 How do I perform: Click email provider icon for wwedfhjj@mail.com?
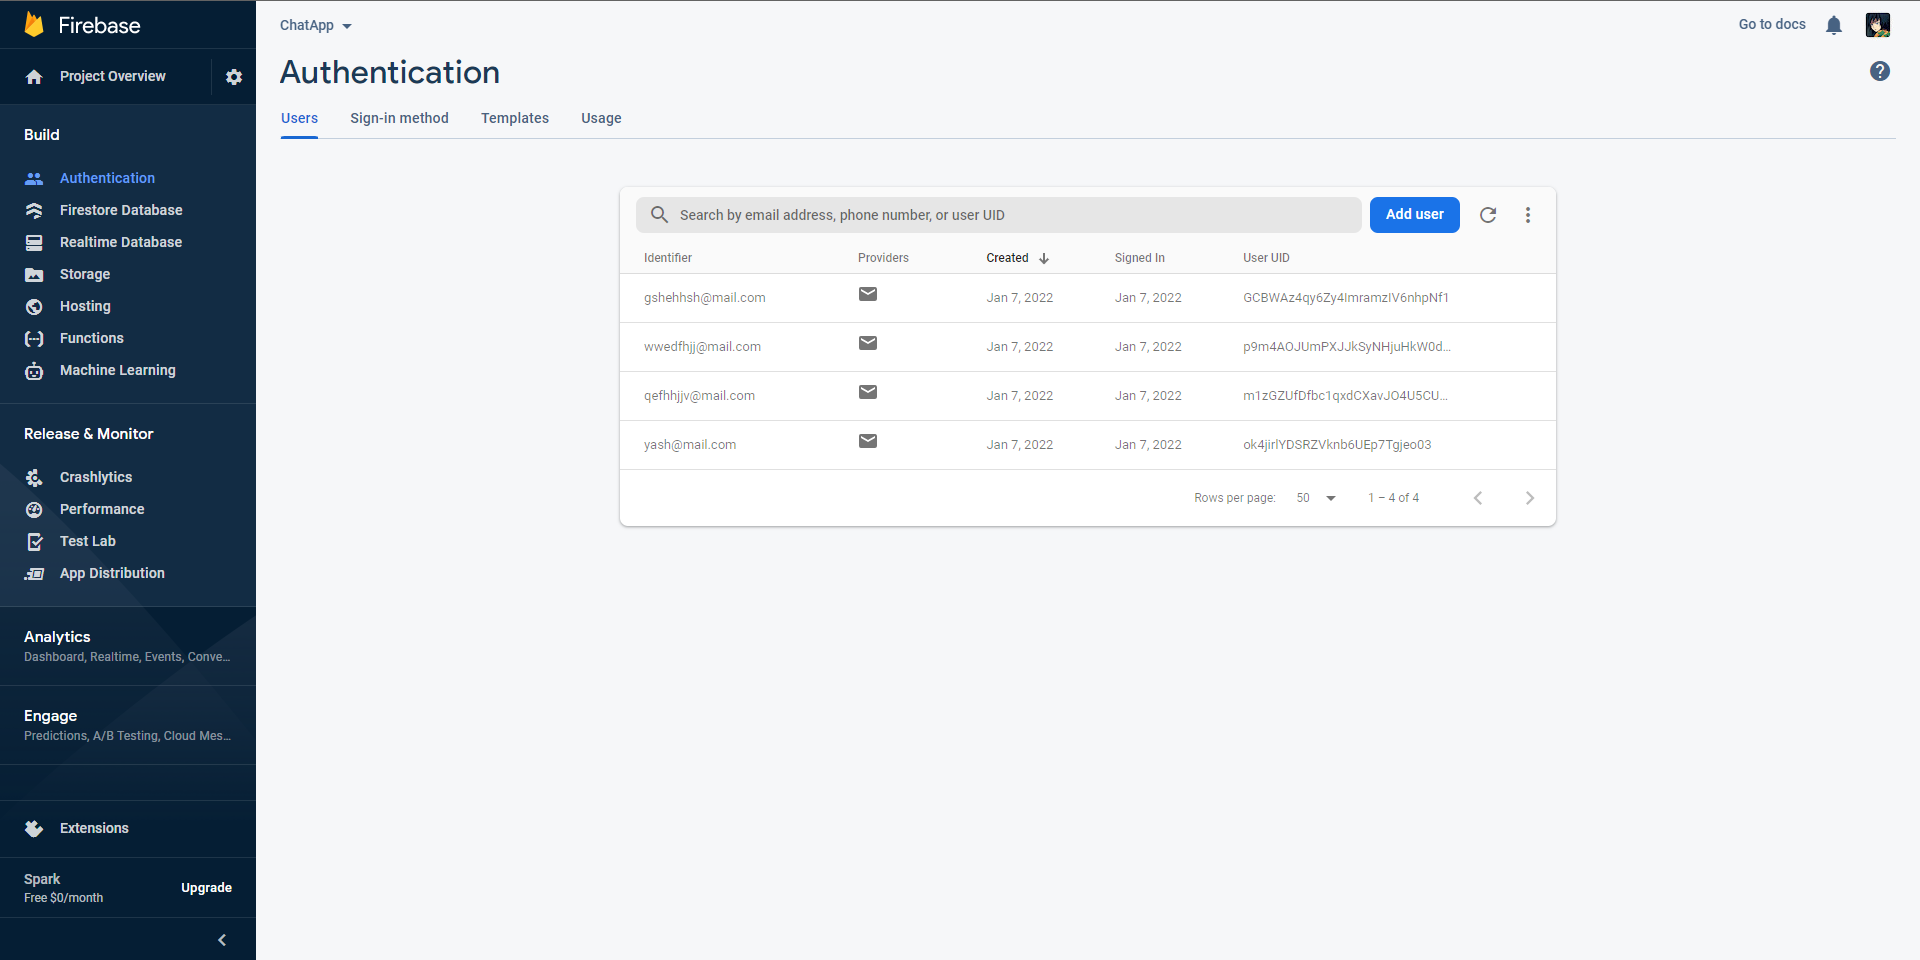(x=868, y=343)
